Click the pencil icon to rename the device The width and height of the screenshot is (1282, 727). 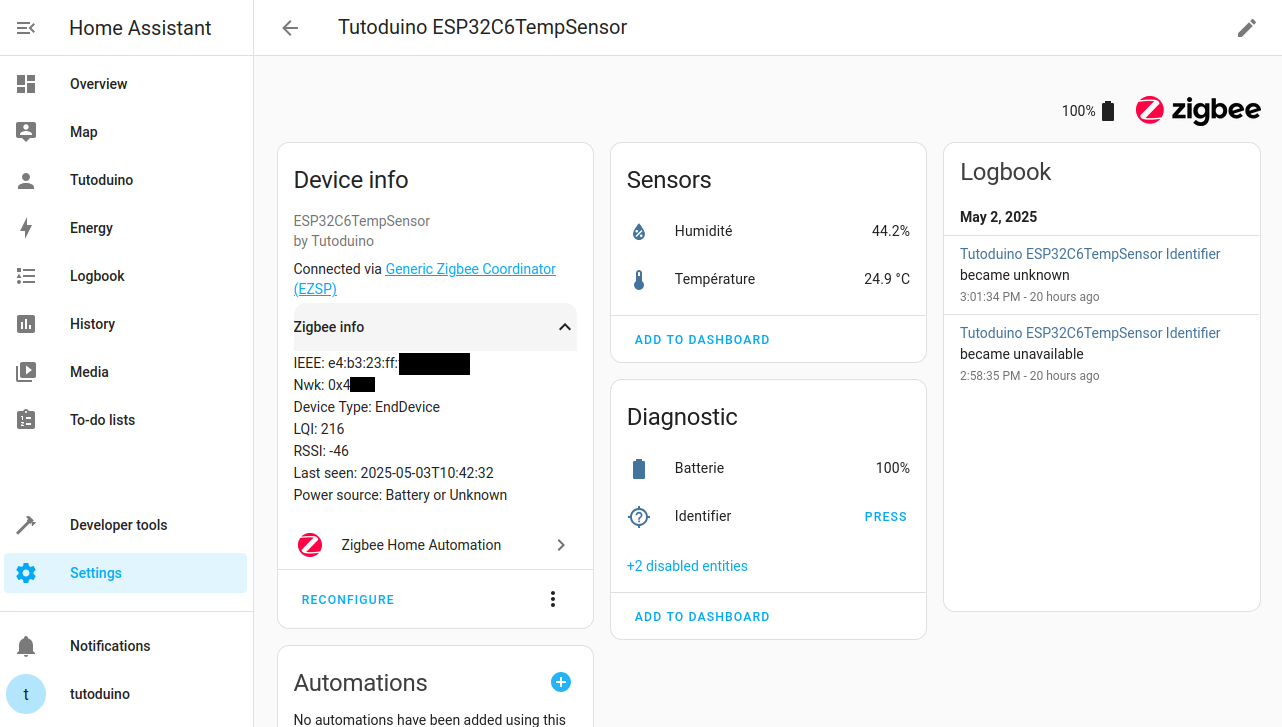1246,28
